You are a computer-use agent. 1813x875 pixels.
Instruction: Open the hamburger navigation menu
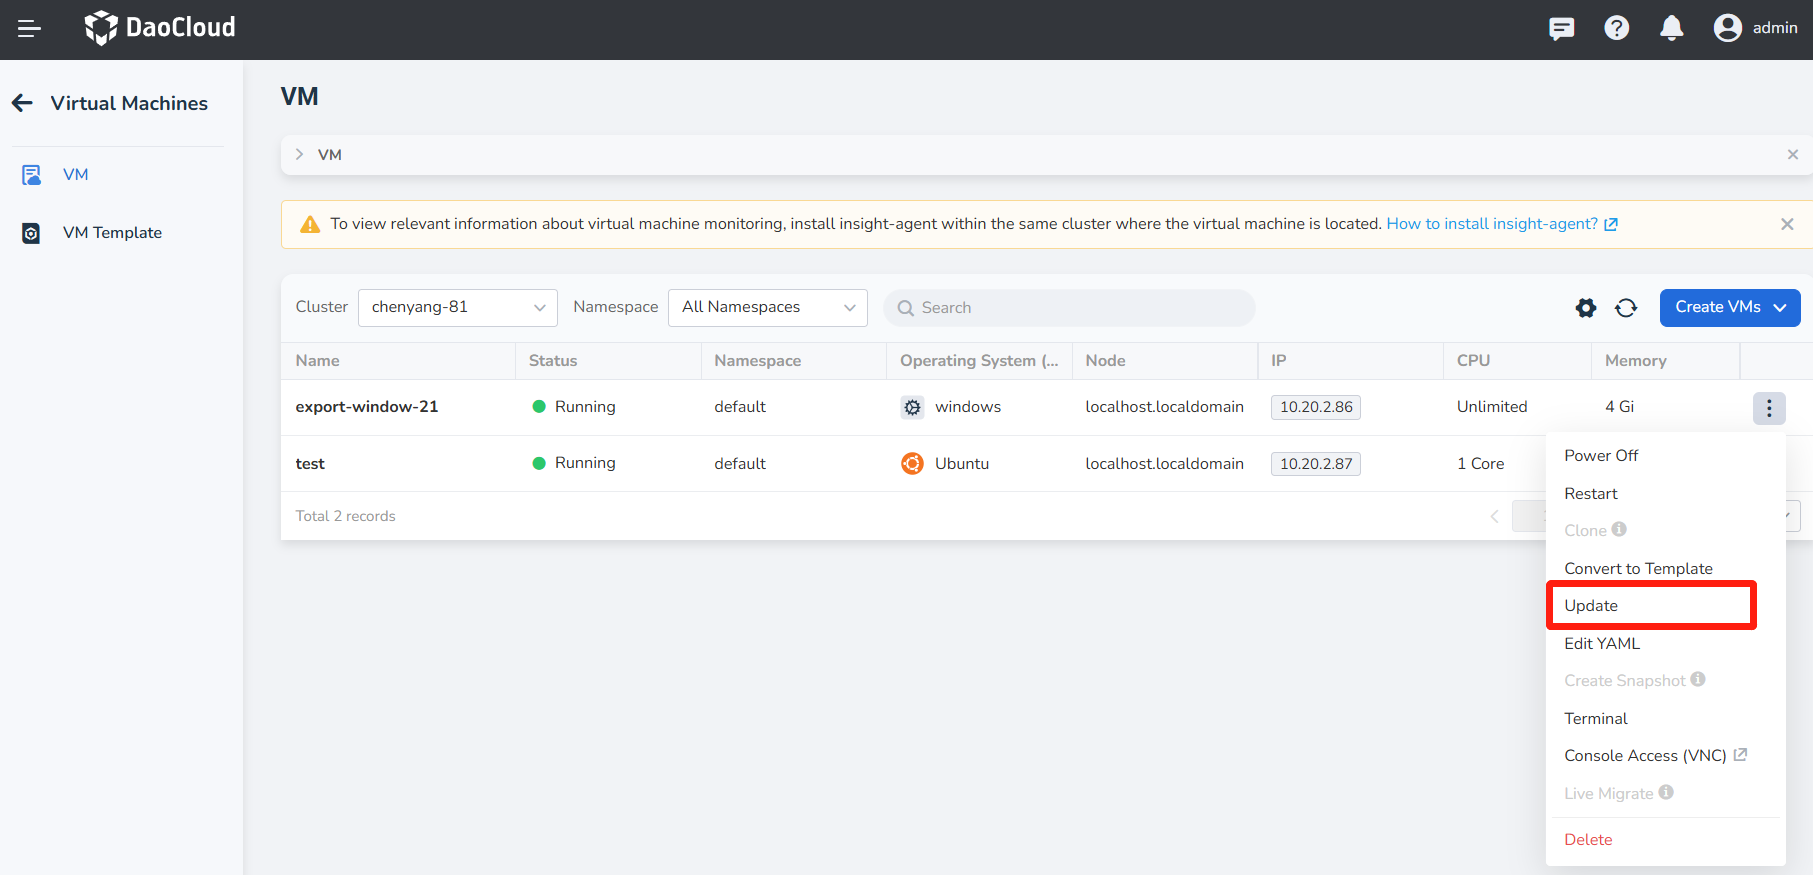(29, 29)
